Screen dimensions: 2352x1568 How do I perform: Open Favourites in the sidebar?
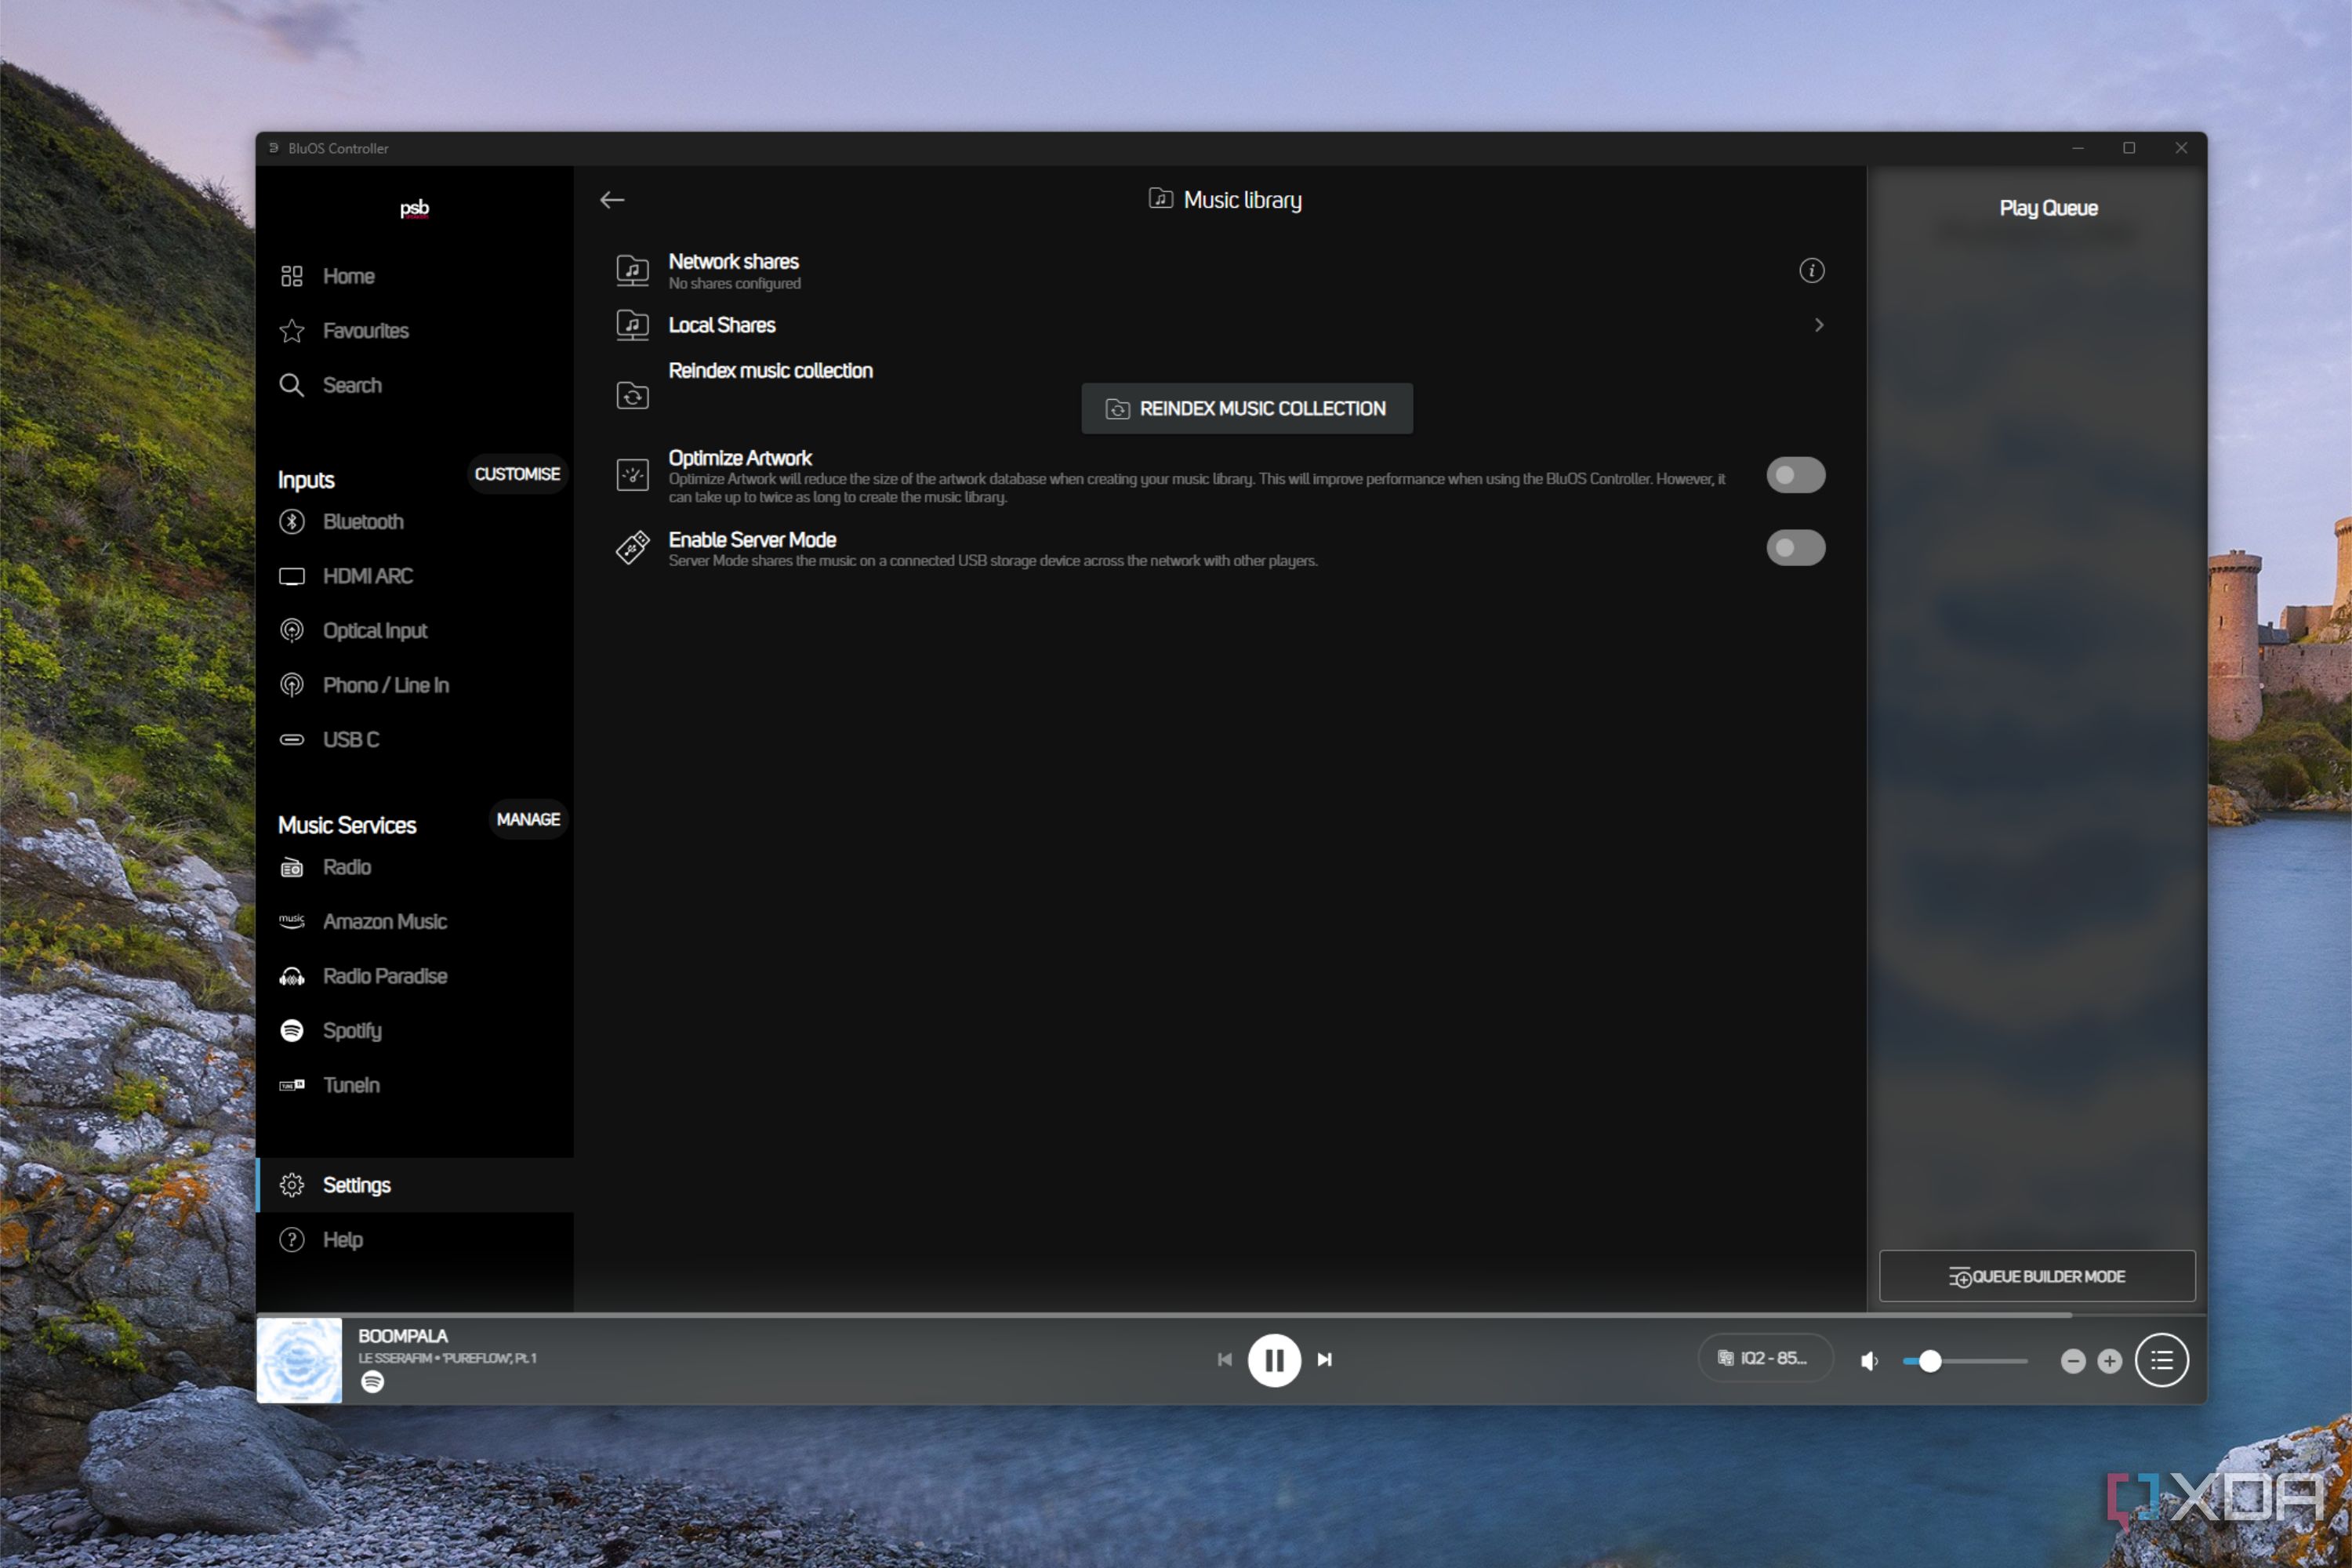(415, 331)
